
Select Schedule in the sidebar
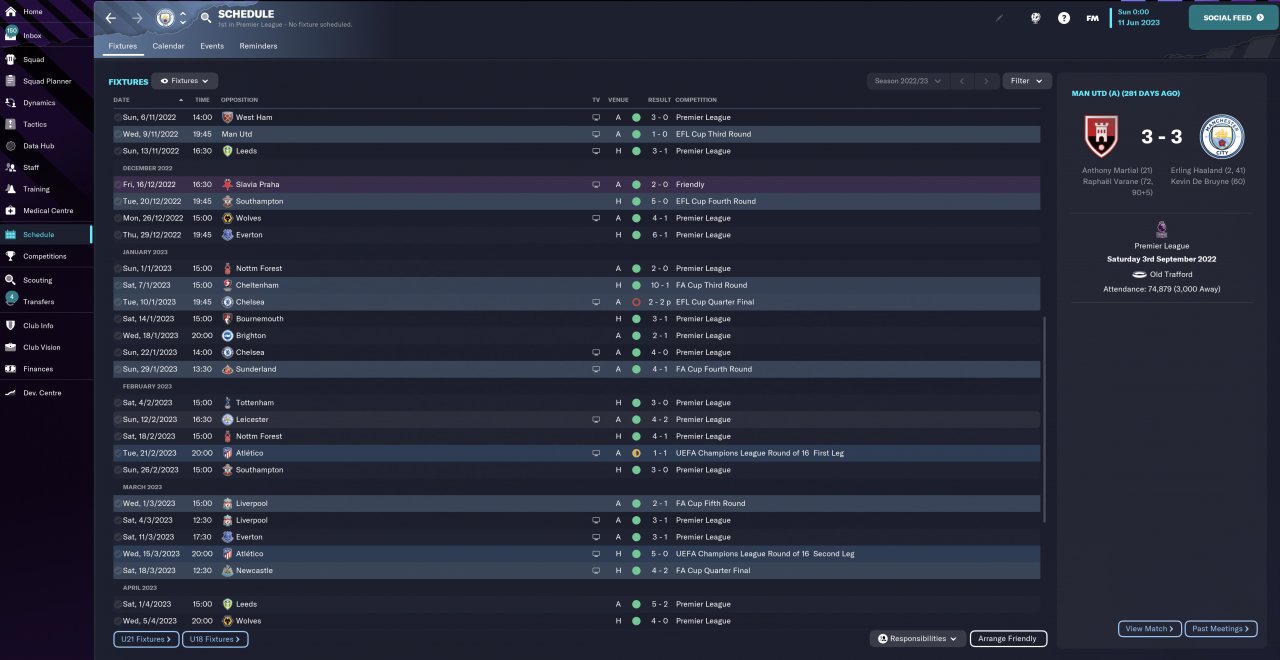tap(46, 234)
